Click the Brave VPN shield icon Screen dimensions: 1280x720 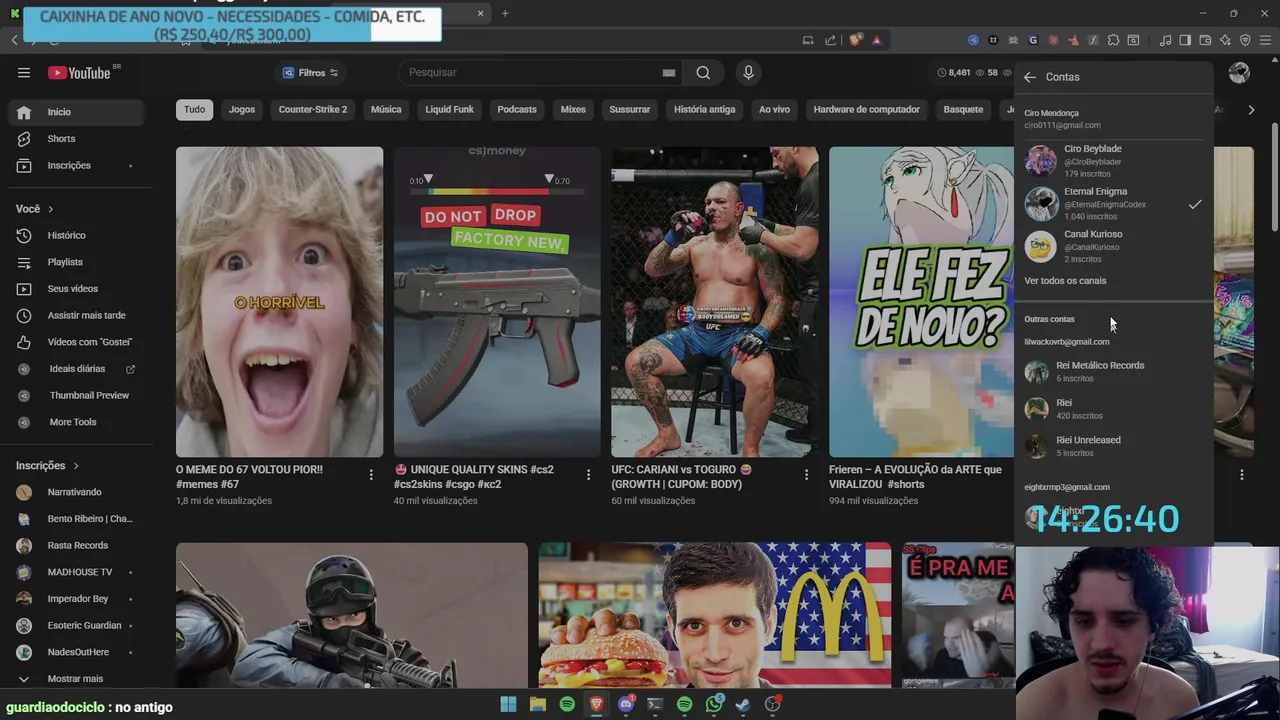1245,40
